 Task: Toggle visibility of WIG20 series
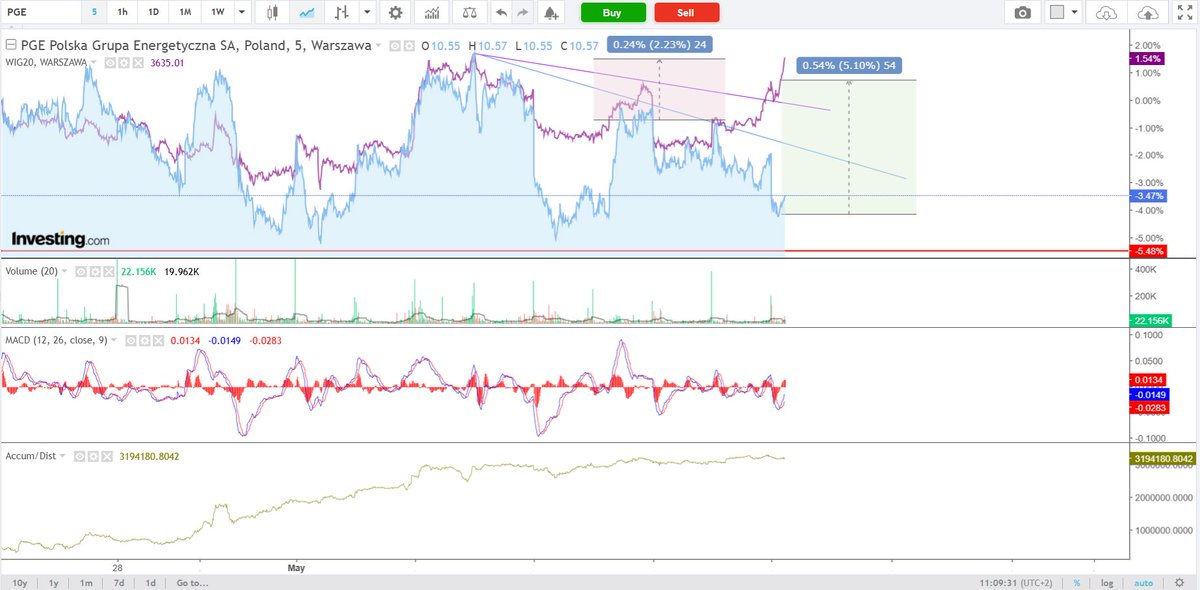(110, 63)
